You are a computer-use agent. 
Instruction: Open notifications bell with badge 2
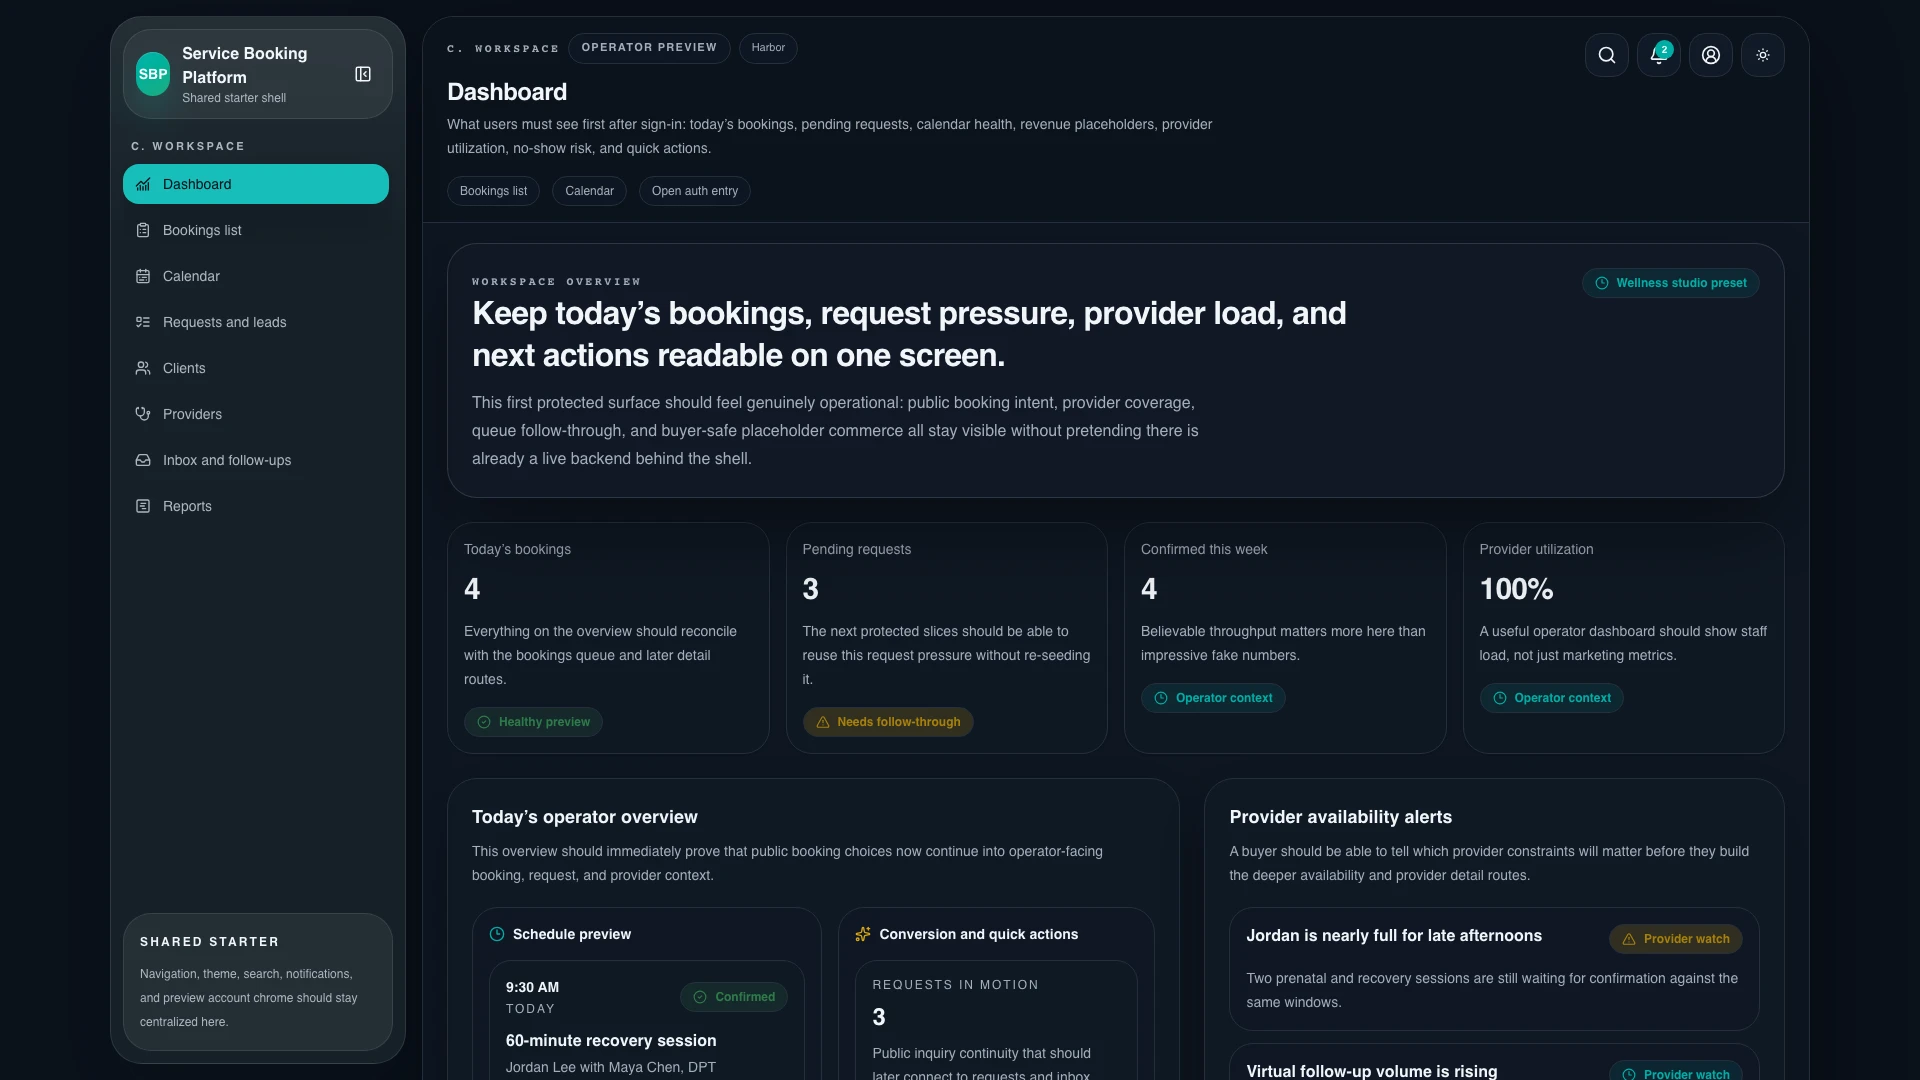click(1659, 55)
